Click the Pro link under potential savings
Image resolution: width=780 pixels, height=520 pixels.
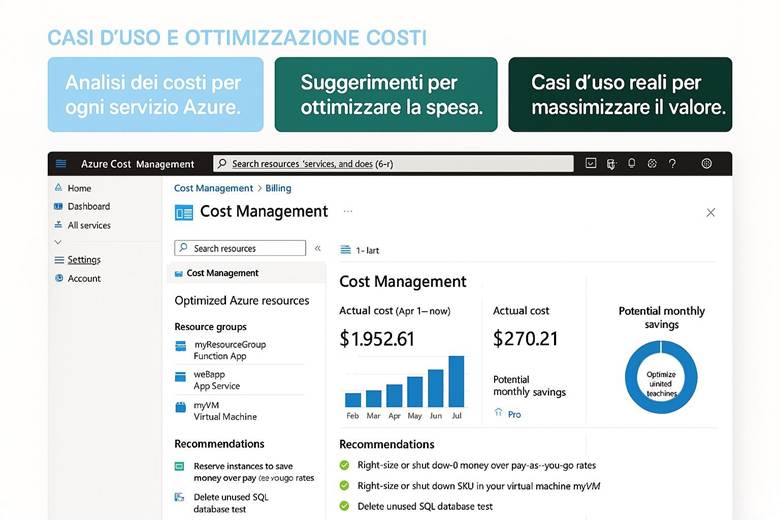[514, 414]
